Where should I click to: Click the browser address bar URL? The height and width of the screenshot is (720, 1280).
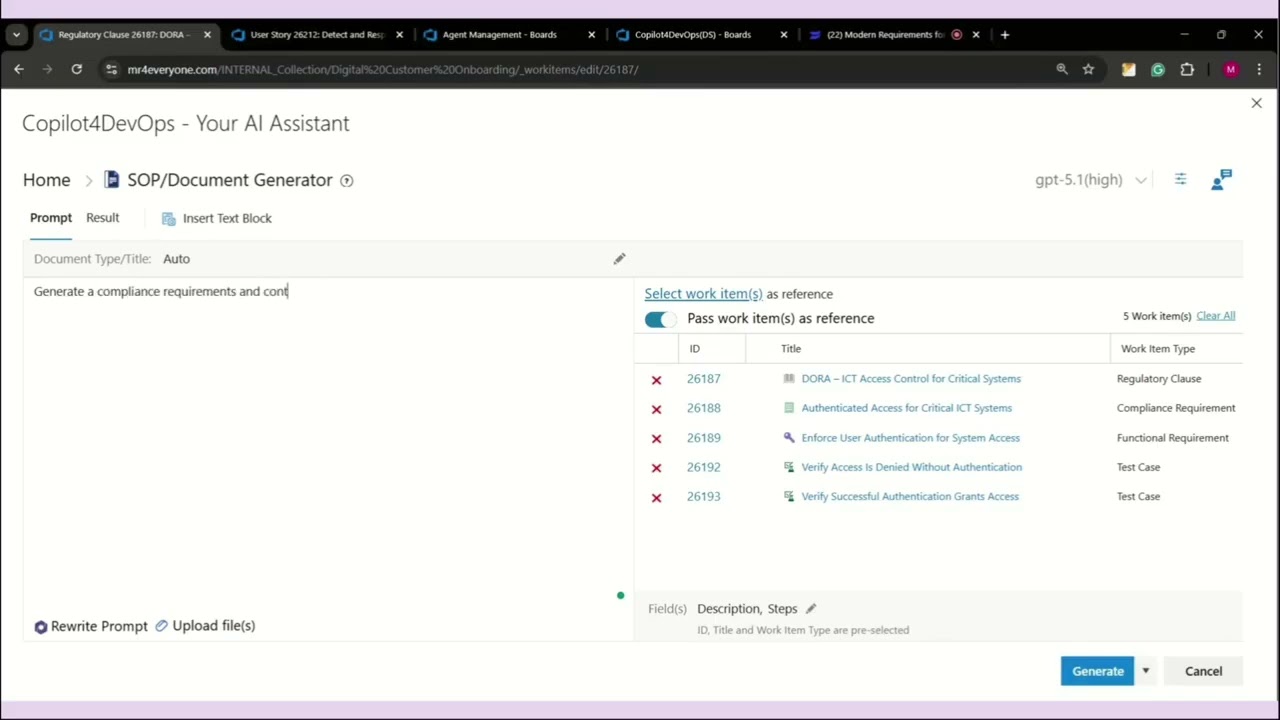(383, 69)
